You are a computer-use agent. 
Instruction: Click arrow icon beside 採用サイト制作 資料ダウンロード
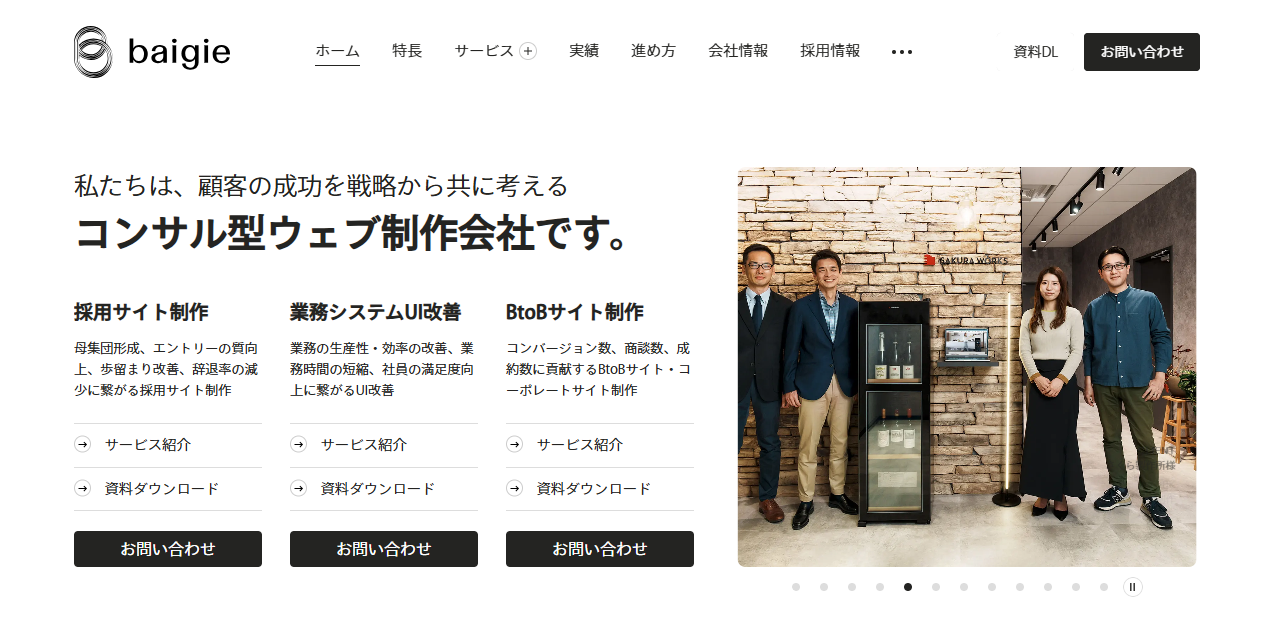point(82,489)
